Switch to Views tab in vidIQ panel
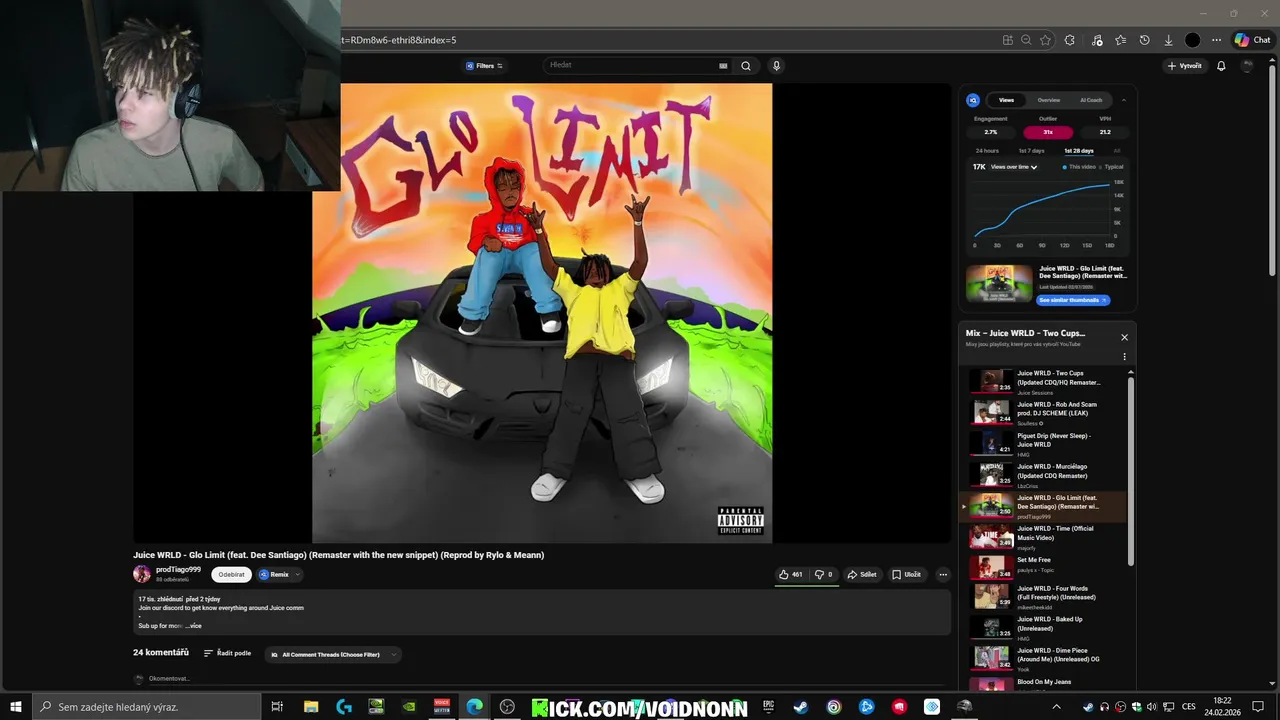This screenshot has height=720, width=1280. tap(1006, 100)
